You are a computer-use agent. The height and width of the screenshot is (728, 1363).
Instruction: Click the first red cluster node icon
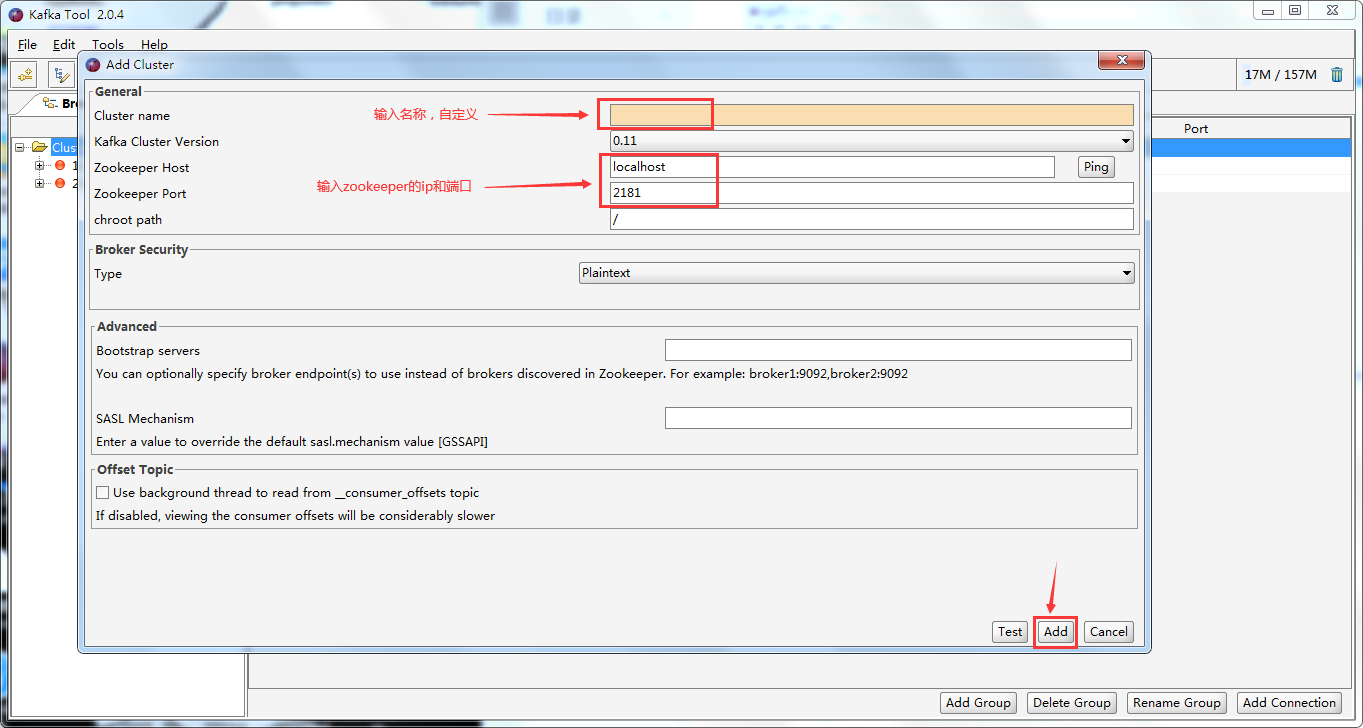coord(60,165)
